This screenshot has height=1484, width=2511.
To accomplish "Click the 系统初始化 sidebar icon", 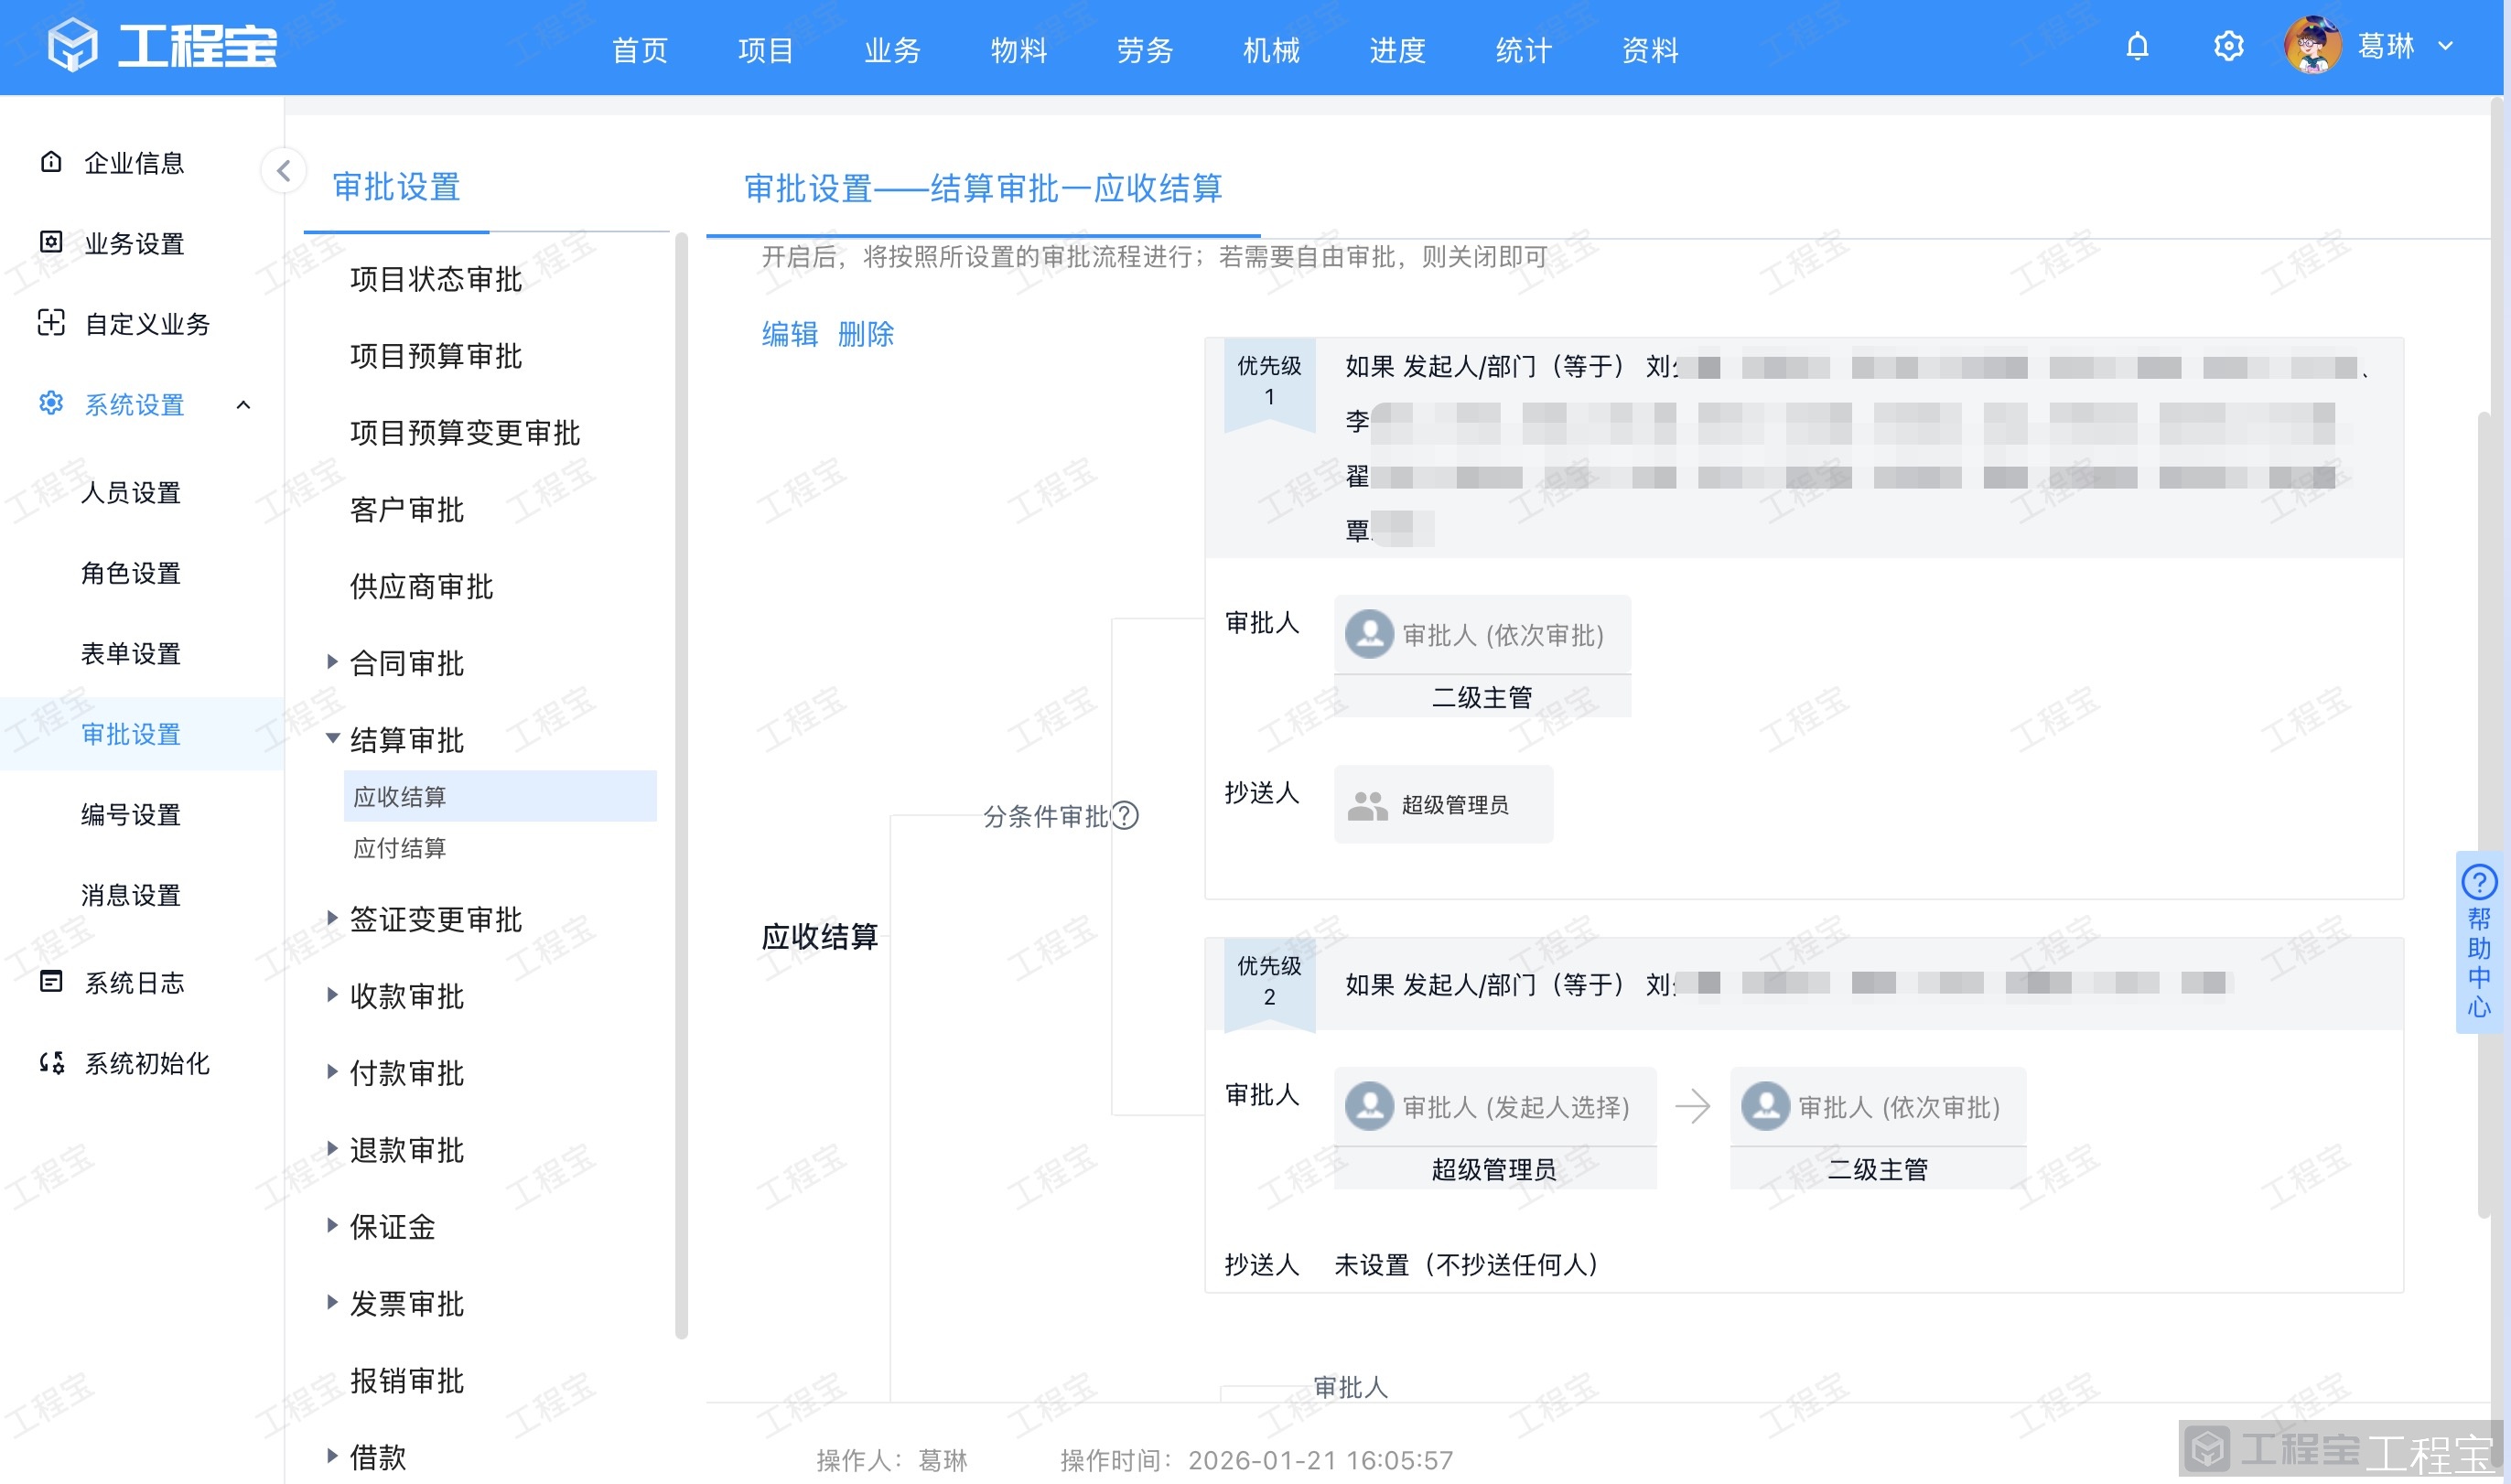I will (x=52, y=1064).
